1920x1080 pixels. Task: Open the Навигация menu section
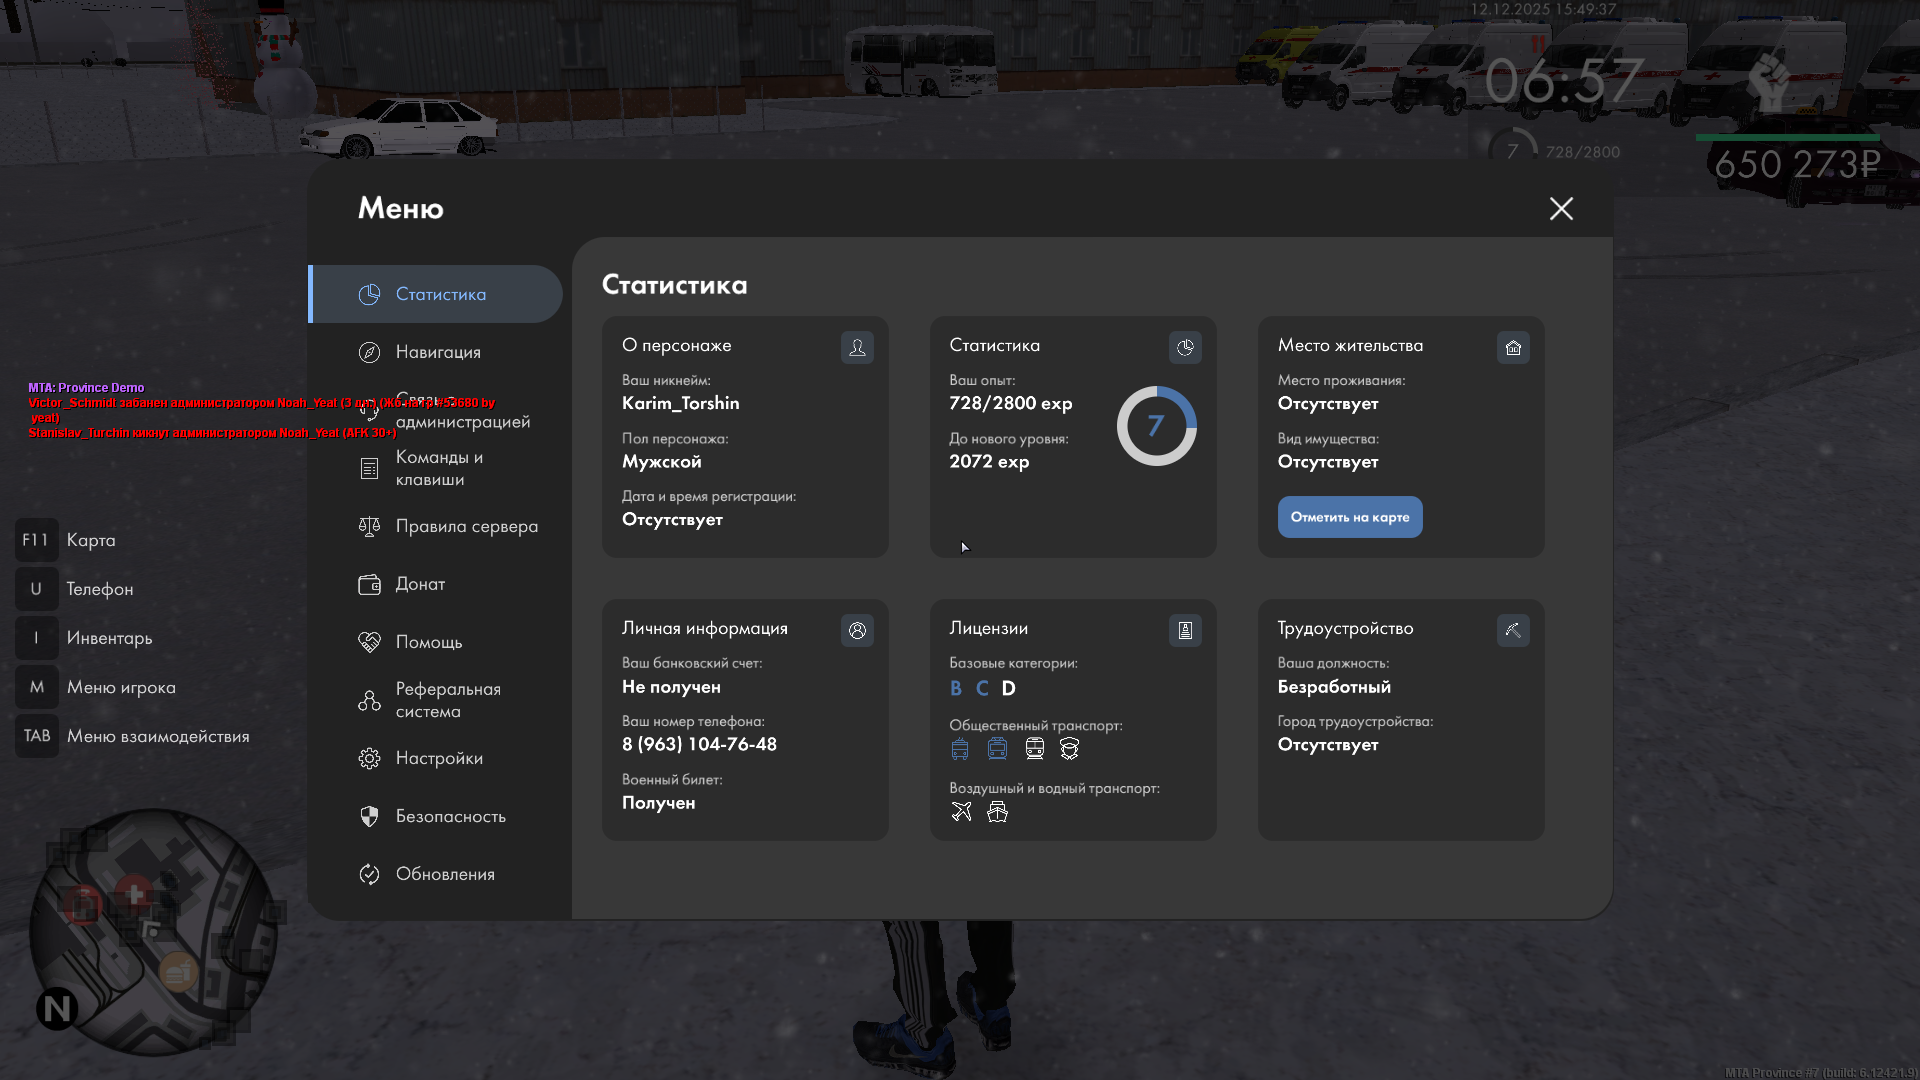click(x=438, y=352)
